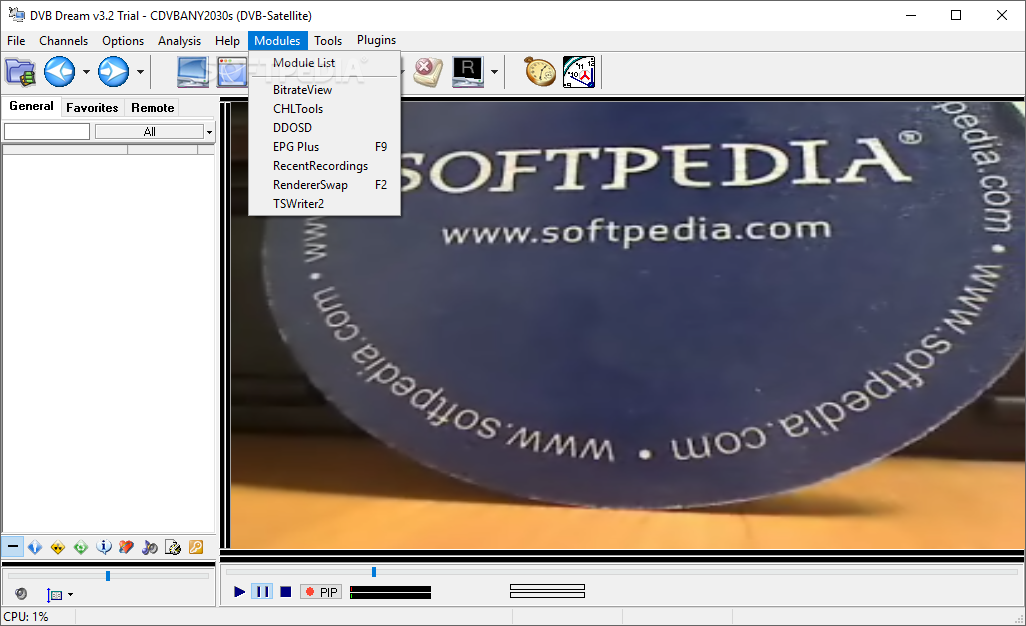The image size is (1026, 626).
Task: Open the Plugins menu
Action: (x=376, y=40)
